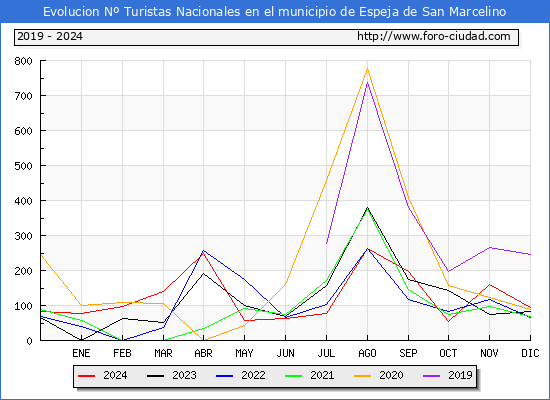Click the red 2024 legend color swatch
This screenshot has height=400, width=550.
87,376
